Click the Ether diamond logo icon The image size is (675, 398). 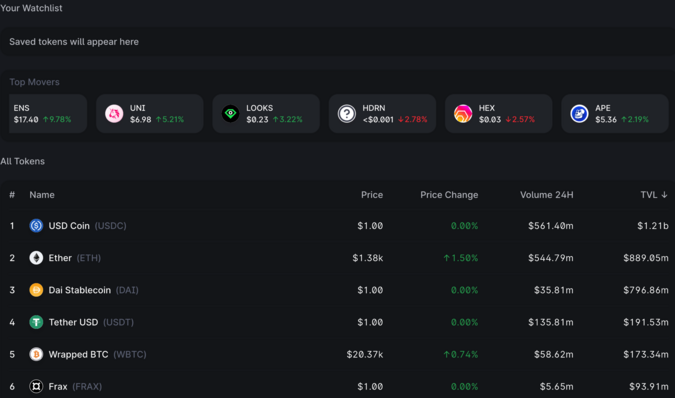click(x=36, y=258)
